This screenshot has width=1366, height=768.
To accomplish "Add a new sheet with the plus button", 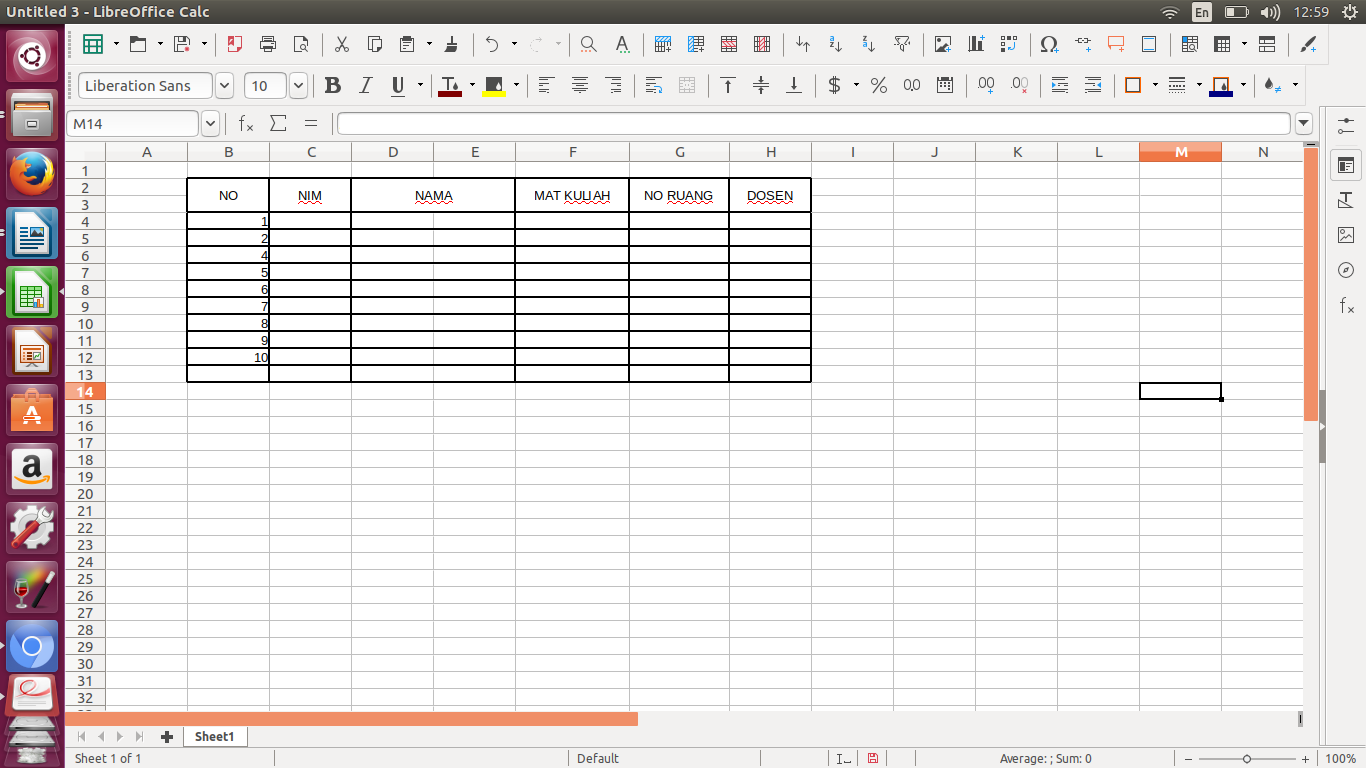I will coord(166,736).
